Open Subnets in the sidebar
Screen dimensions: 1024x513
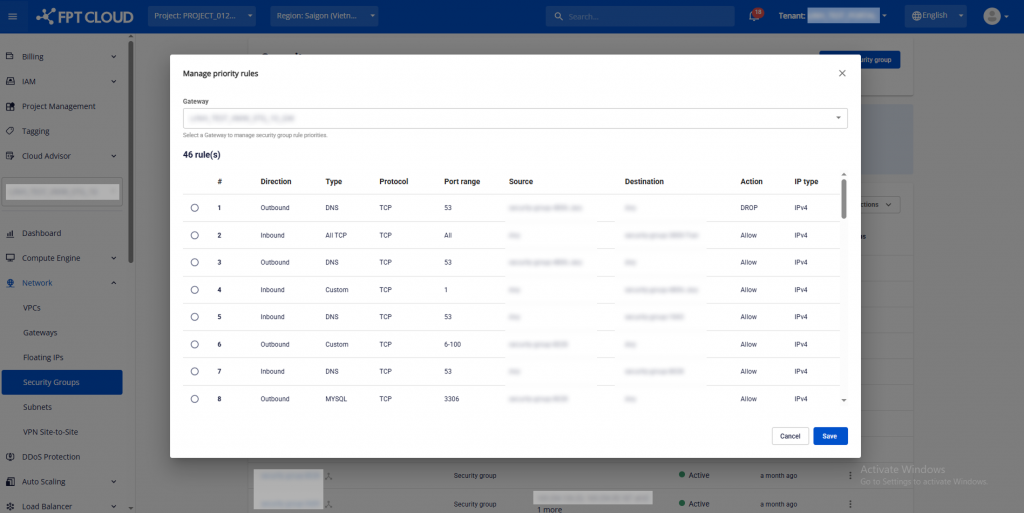click(38, 407)
